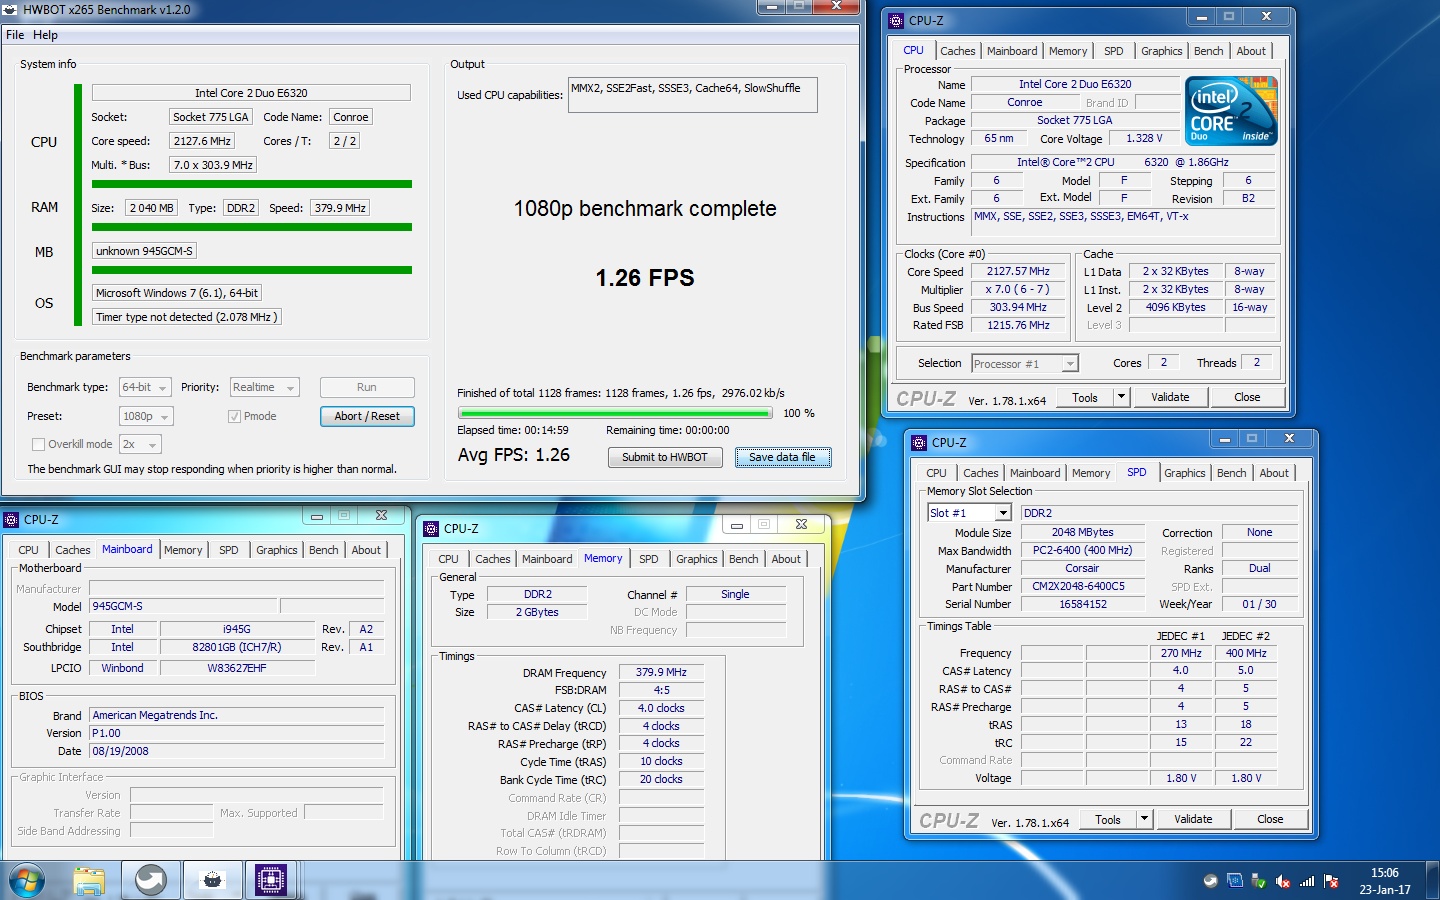The image size is (1440, 900).
Task: Open the Windows Start menu orb
Action: point(27,881)
